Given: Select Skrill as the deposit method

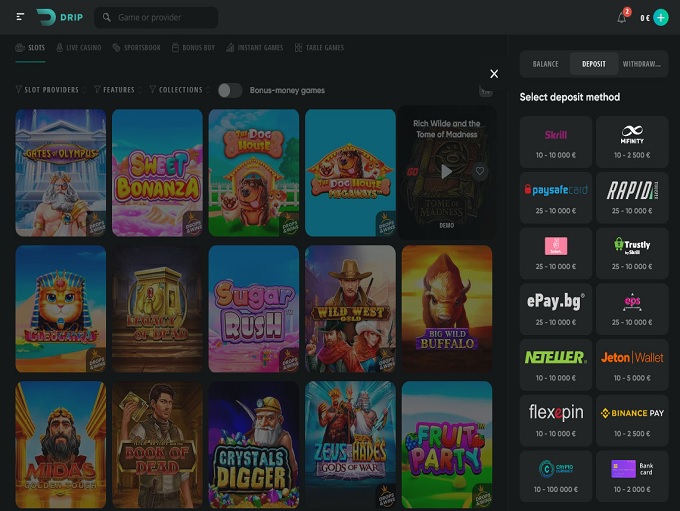Looking at the screenshot, I should [555, 141].
